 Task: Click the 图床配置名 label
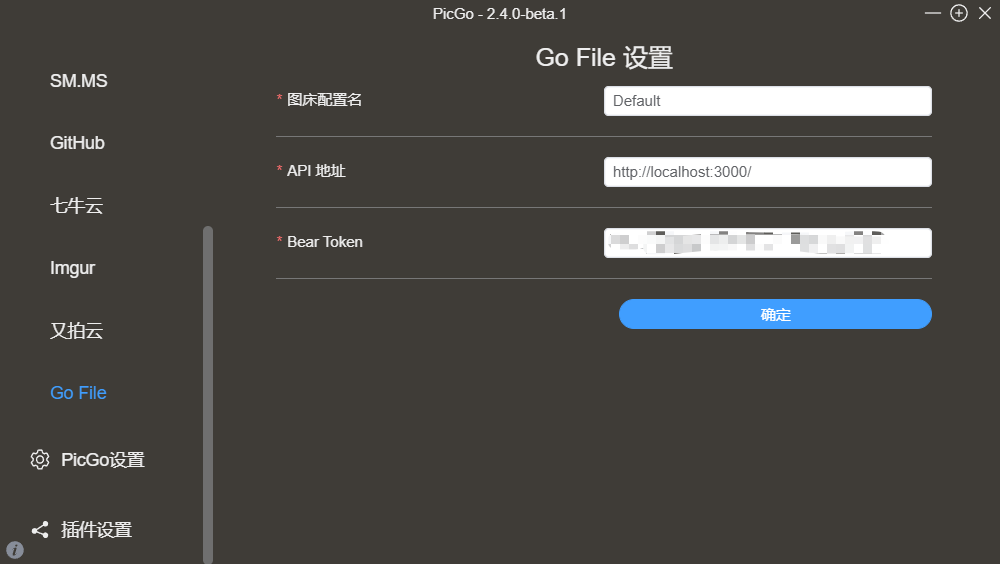pos(324,100)
